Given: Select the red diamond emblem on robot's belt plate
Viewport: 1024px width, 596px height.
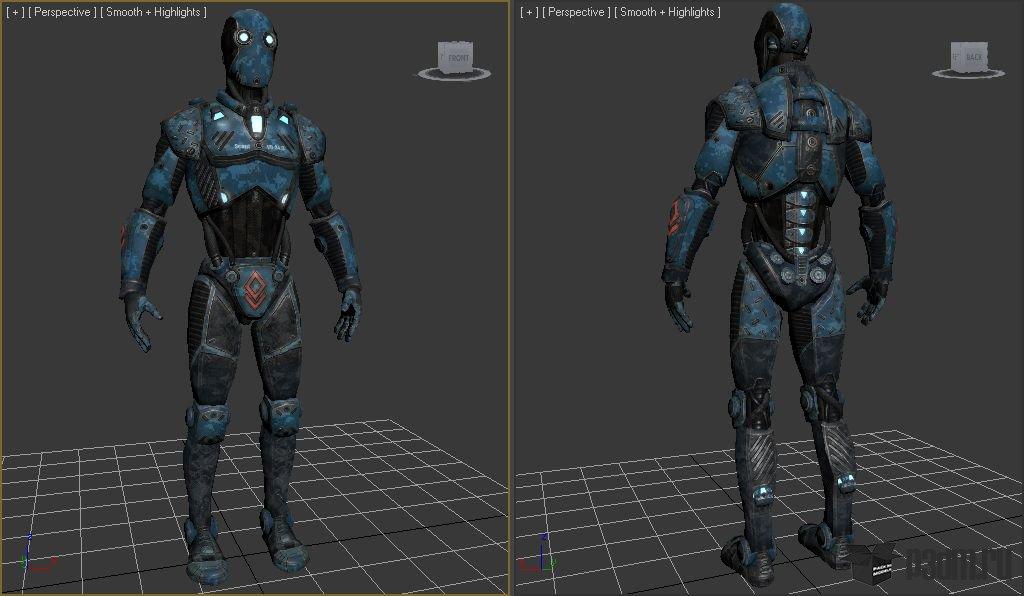Looking at the screenshot, I should [253, 290].
